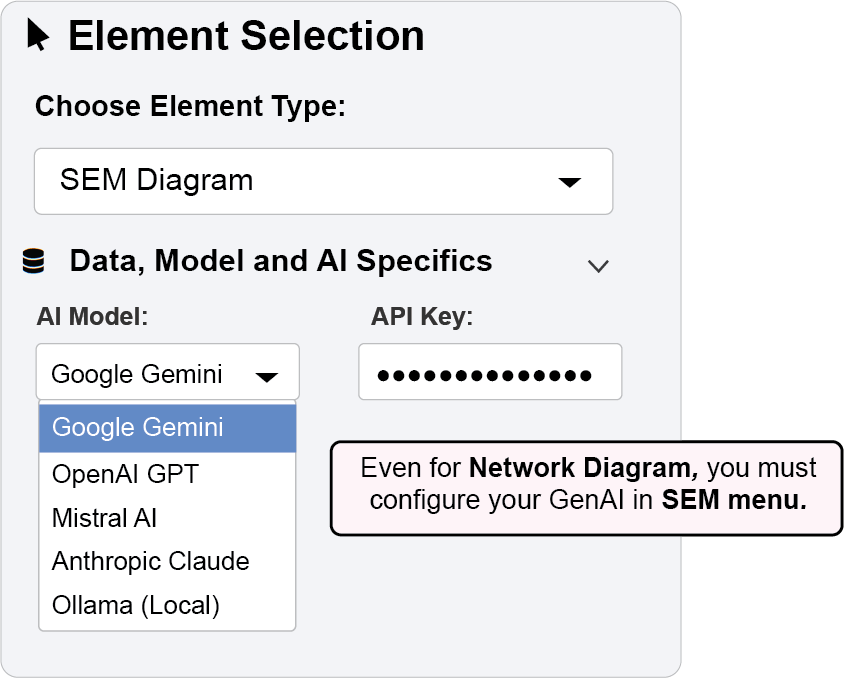Click the GenAI configuration note callout

point(587,484)
